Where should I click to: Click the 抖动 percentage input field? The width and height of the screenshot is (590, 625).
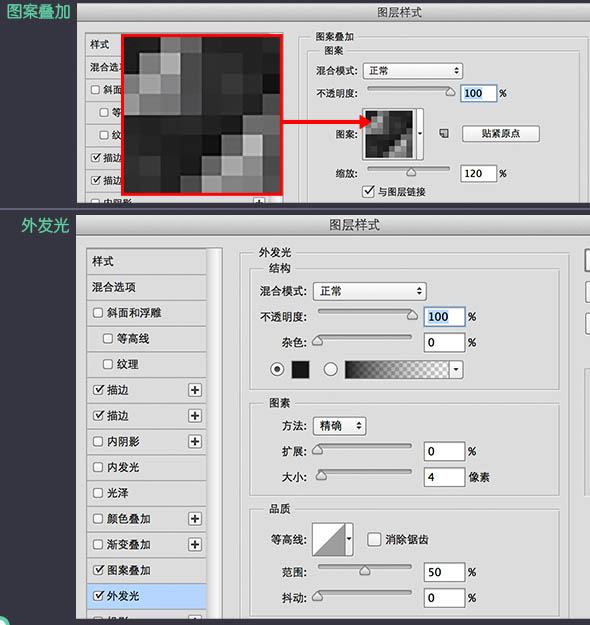pyautogui.click(x=444, y=598)
